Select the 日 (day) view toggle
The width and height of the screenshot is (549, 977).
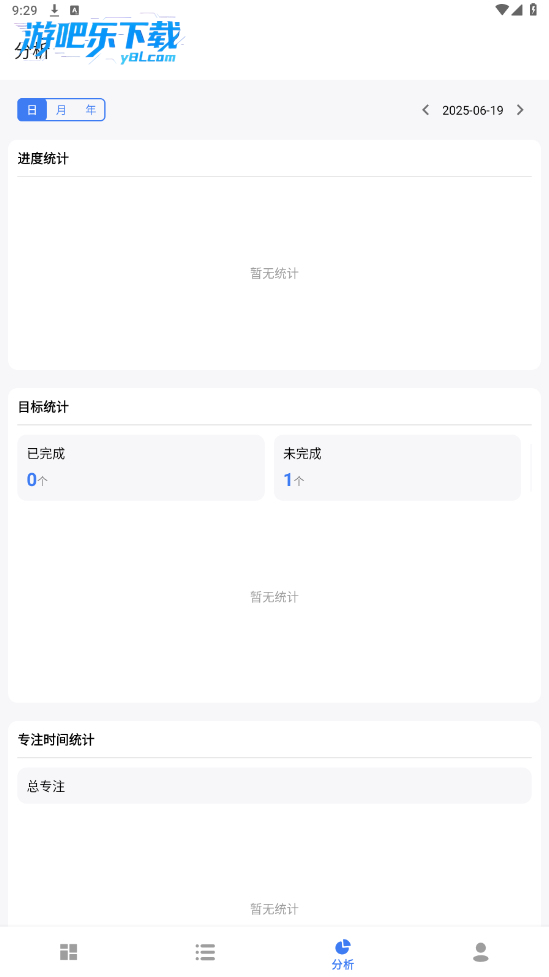pyautogui.click(x=32, y=110)
